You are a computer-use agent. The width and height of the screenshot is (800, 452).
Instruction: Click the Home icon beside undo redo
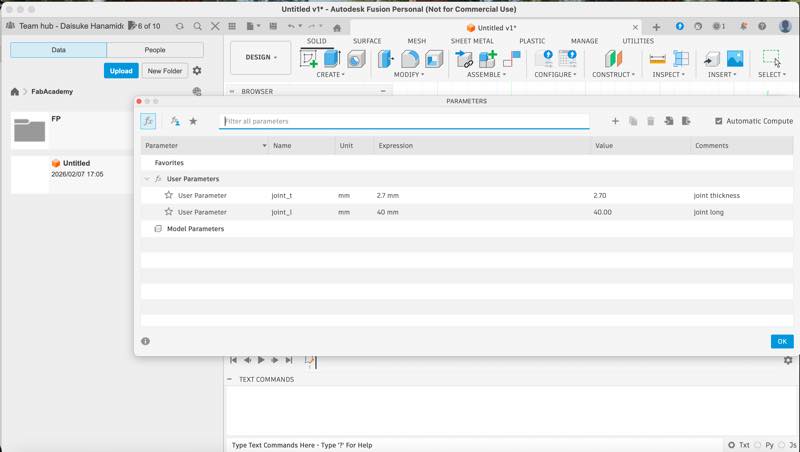(337, 28)
